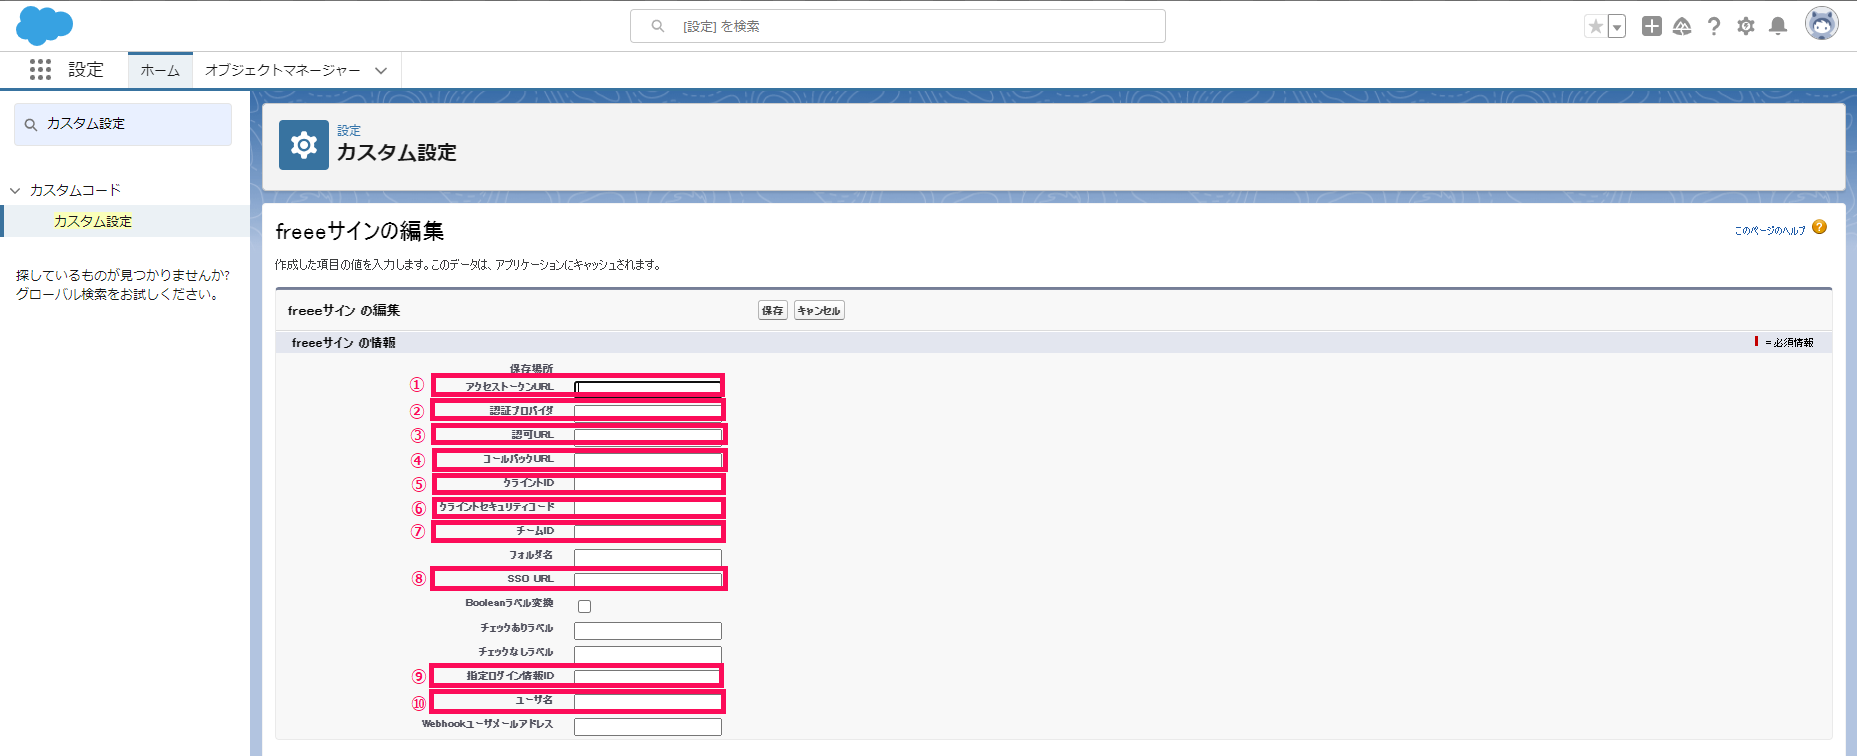Image resolution: width=1857 pixels, height=756 pixels.
Task: Click the クライントID input field
Action: (x=648, y=484)
